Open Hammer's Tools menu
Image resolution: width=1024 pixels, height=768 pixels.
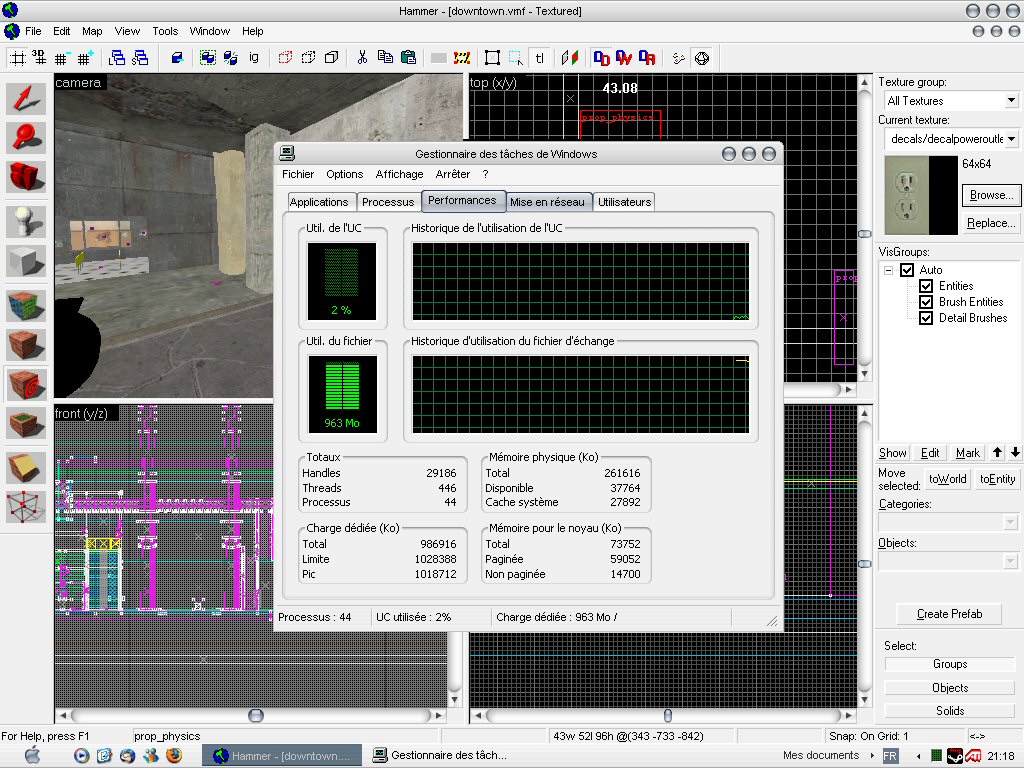(165, 31)
